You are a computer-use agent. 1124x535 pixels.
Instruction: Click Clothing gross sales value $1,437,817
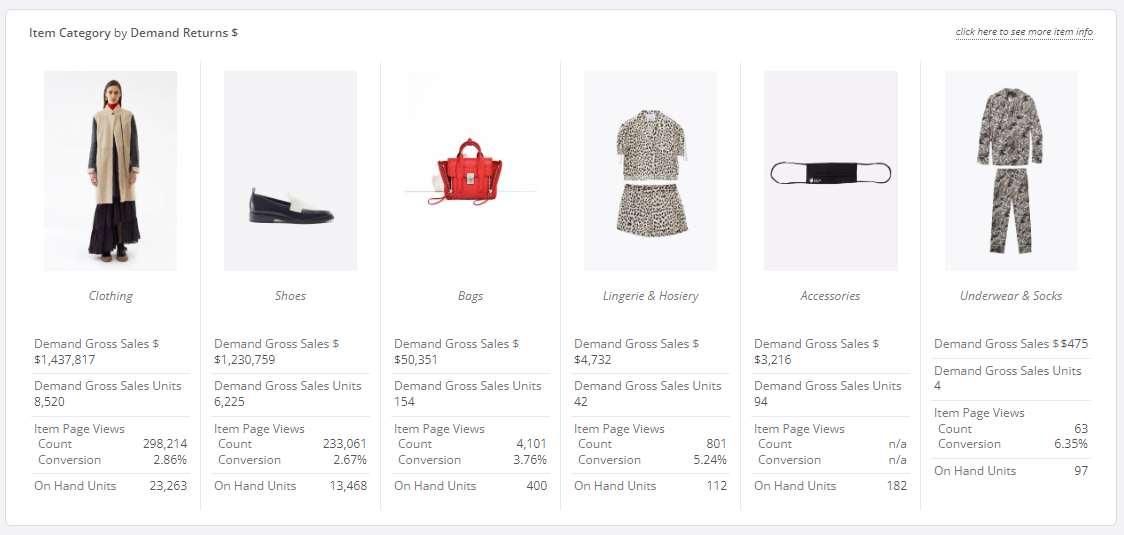click(x=65, y=360)
